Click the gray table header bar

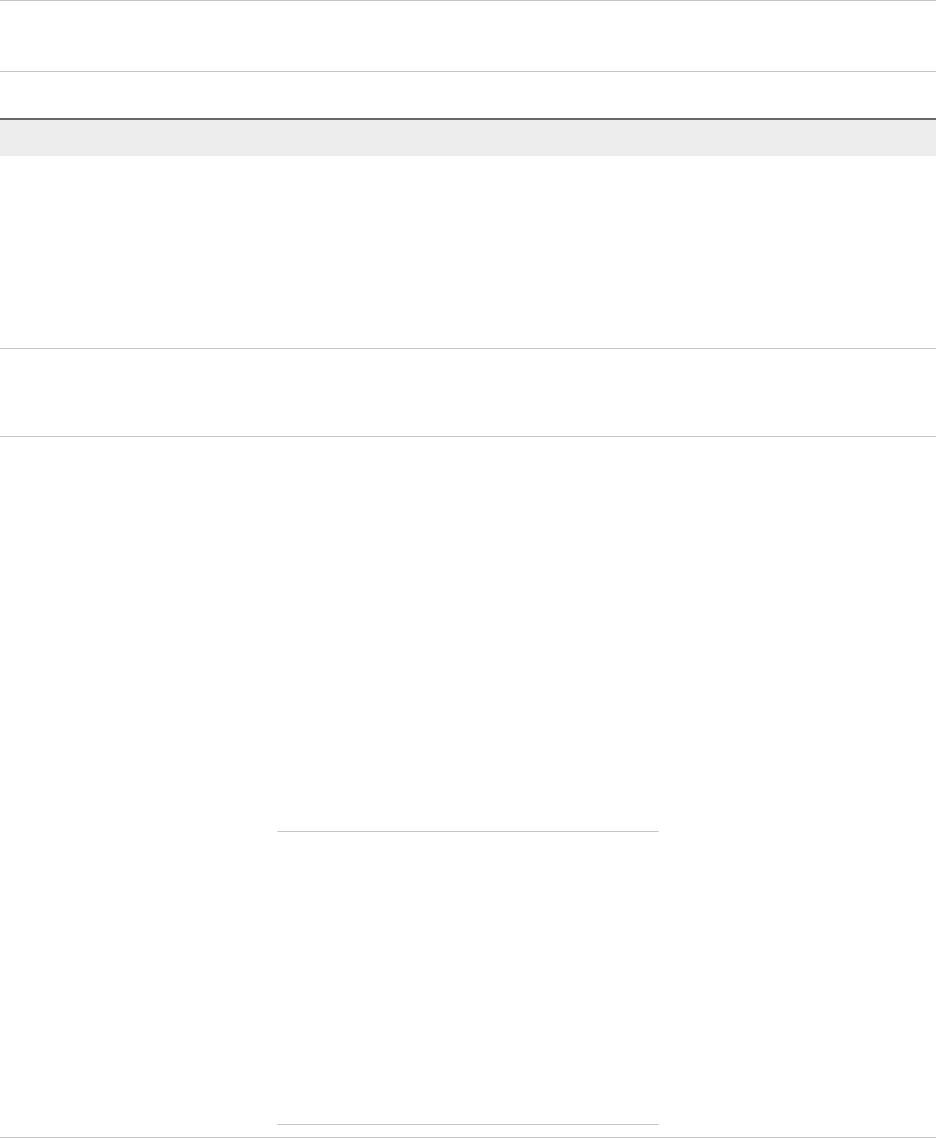pyautogui.click(x=468, y=138)
